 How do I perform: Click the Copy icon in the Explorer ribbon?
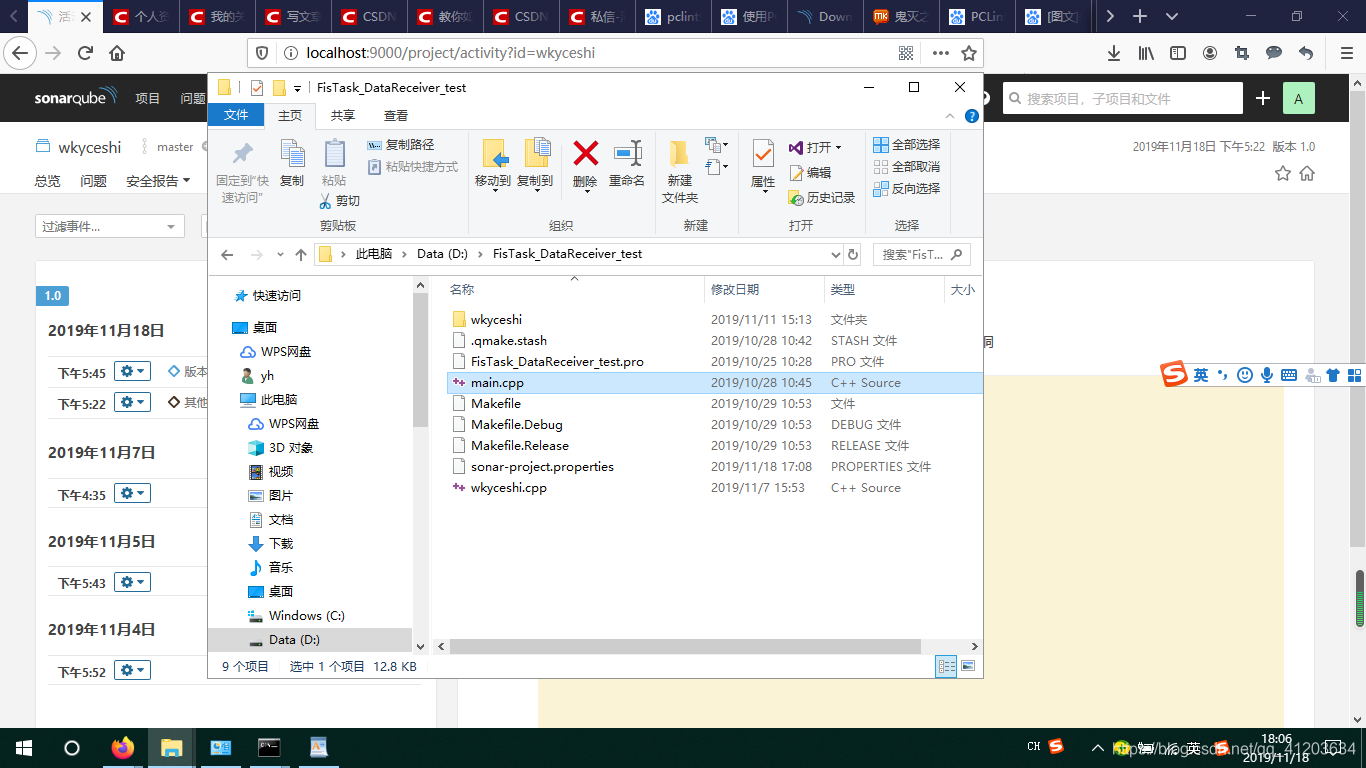pyautogui.click(x=292, y=154)
